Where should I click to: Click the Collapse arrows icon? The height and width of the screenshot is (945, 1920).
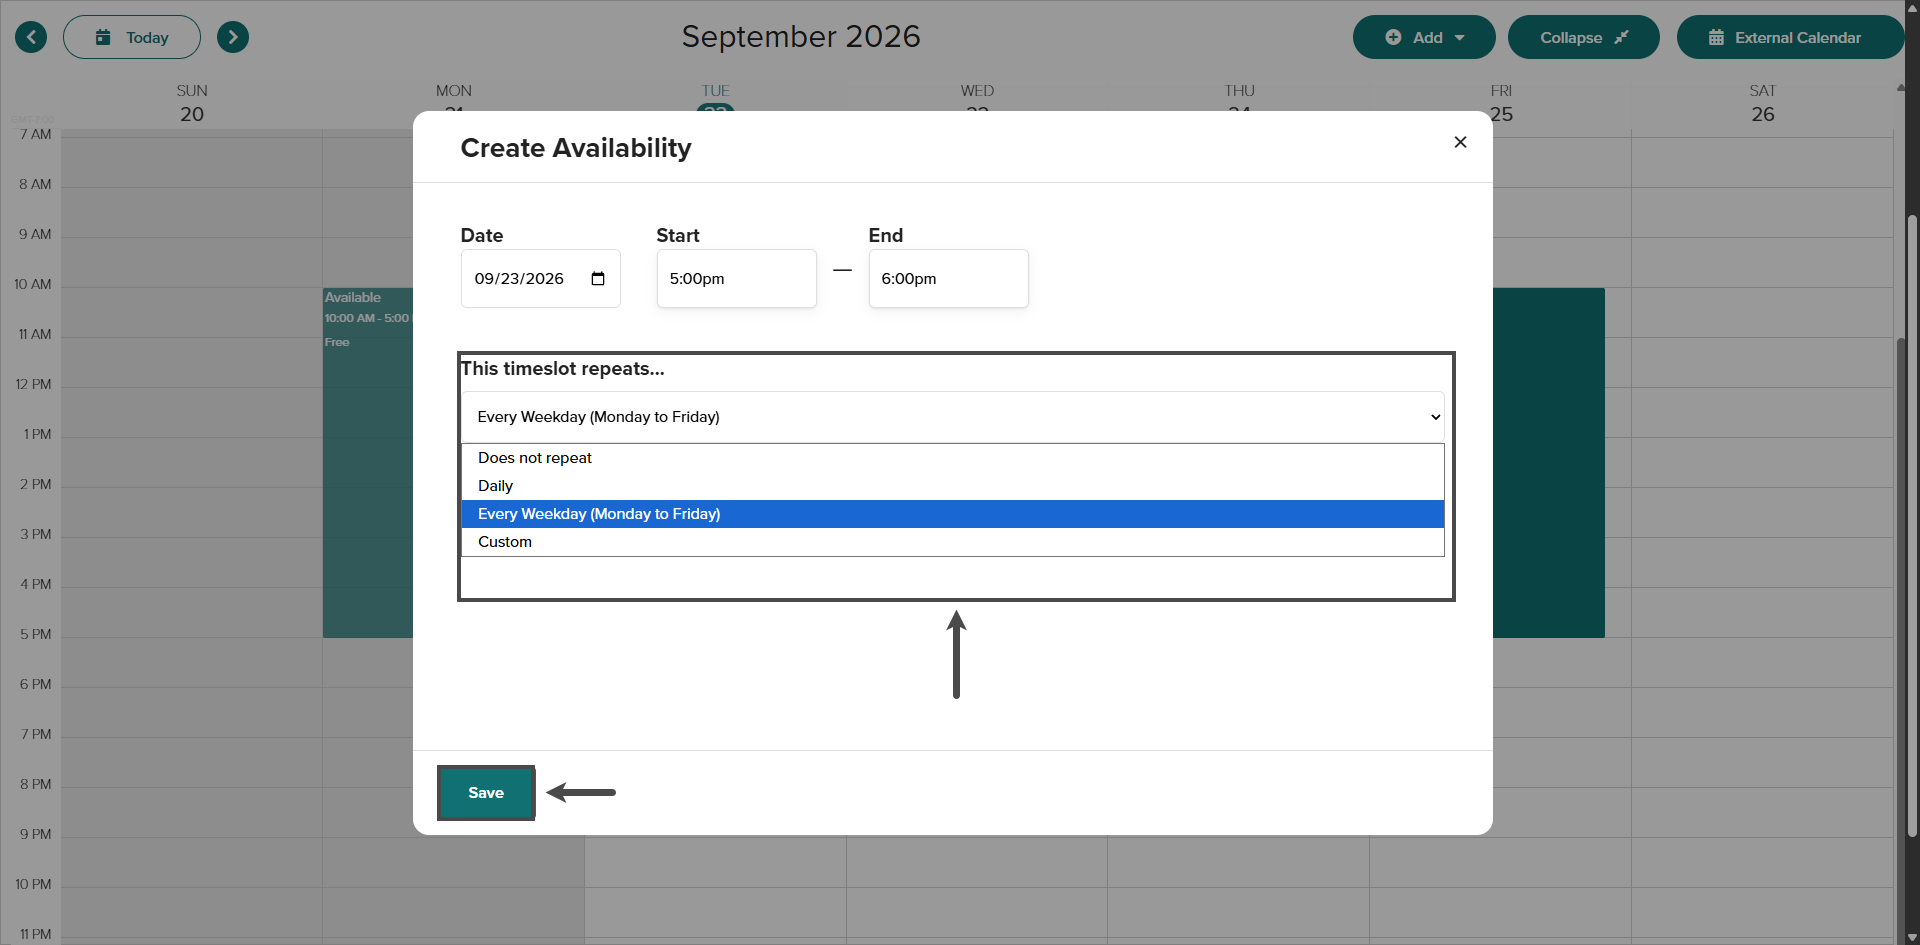[x=1621, y=37]
